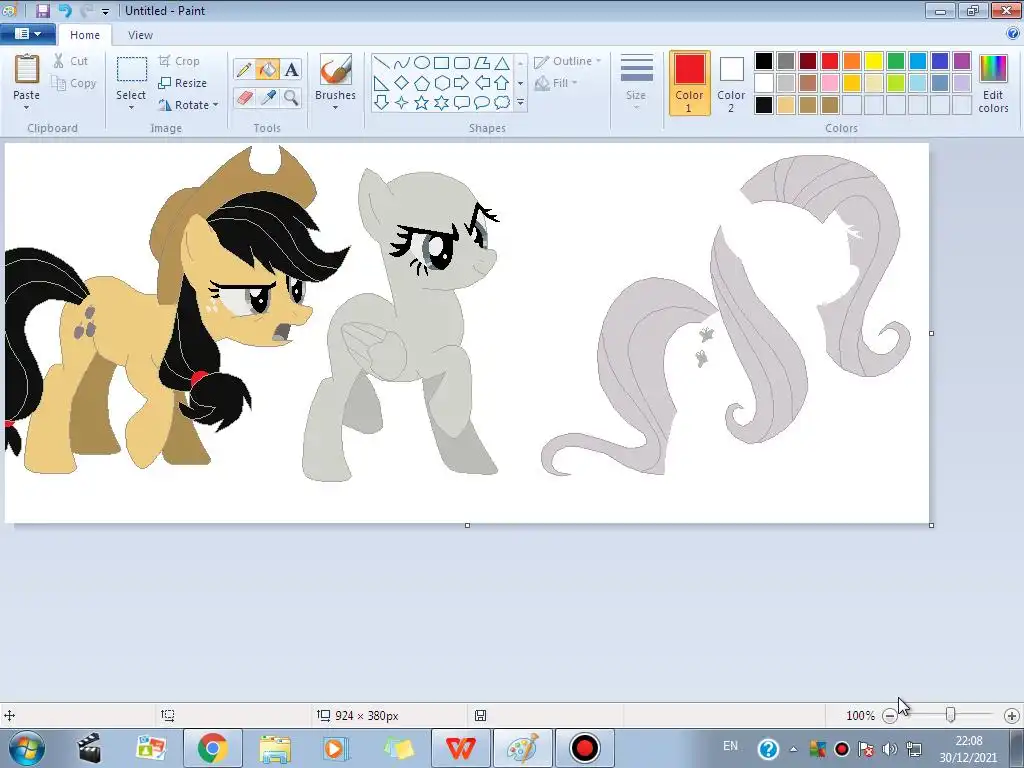Image resolution: width=1024 pixels, height=768 pixels.
Task: Click the volume speaker tray icon
Action: point(889,748)
